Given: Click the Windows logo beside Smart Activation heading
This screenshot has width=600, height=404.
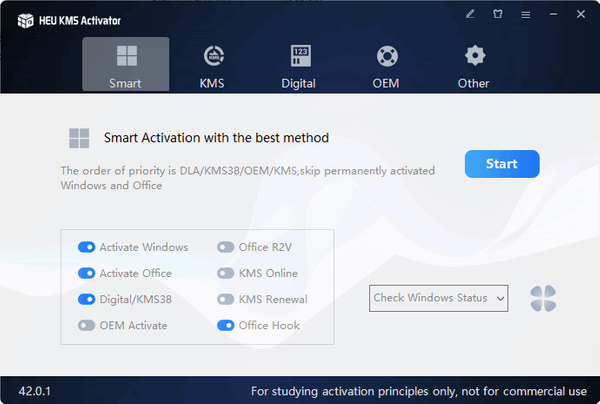Looking at the screenshot, I should [79, 138].
